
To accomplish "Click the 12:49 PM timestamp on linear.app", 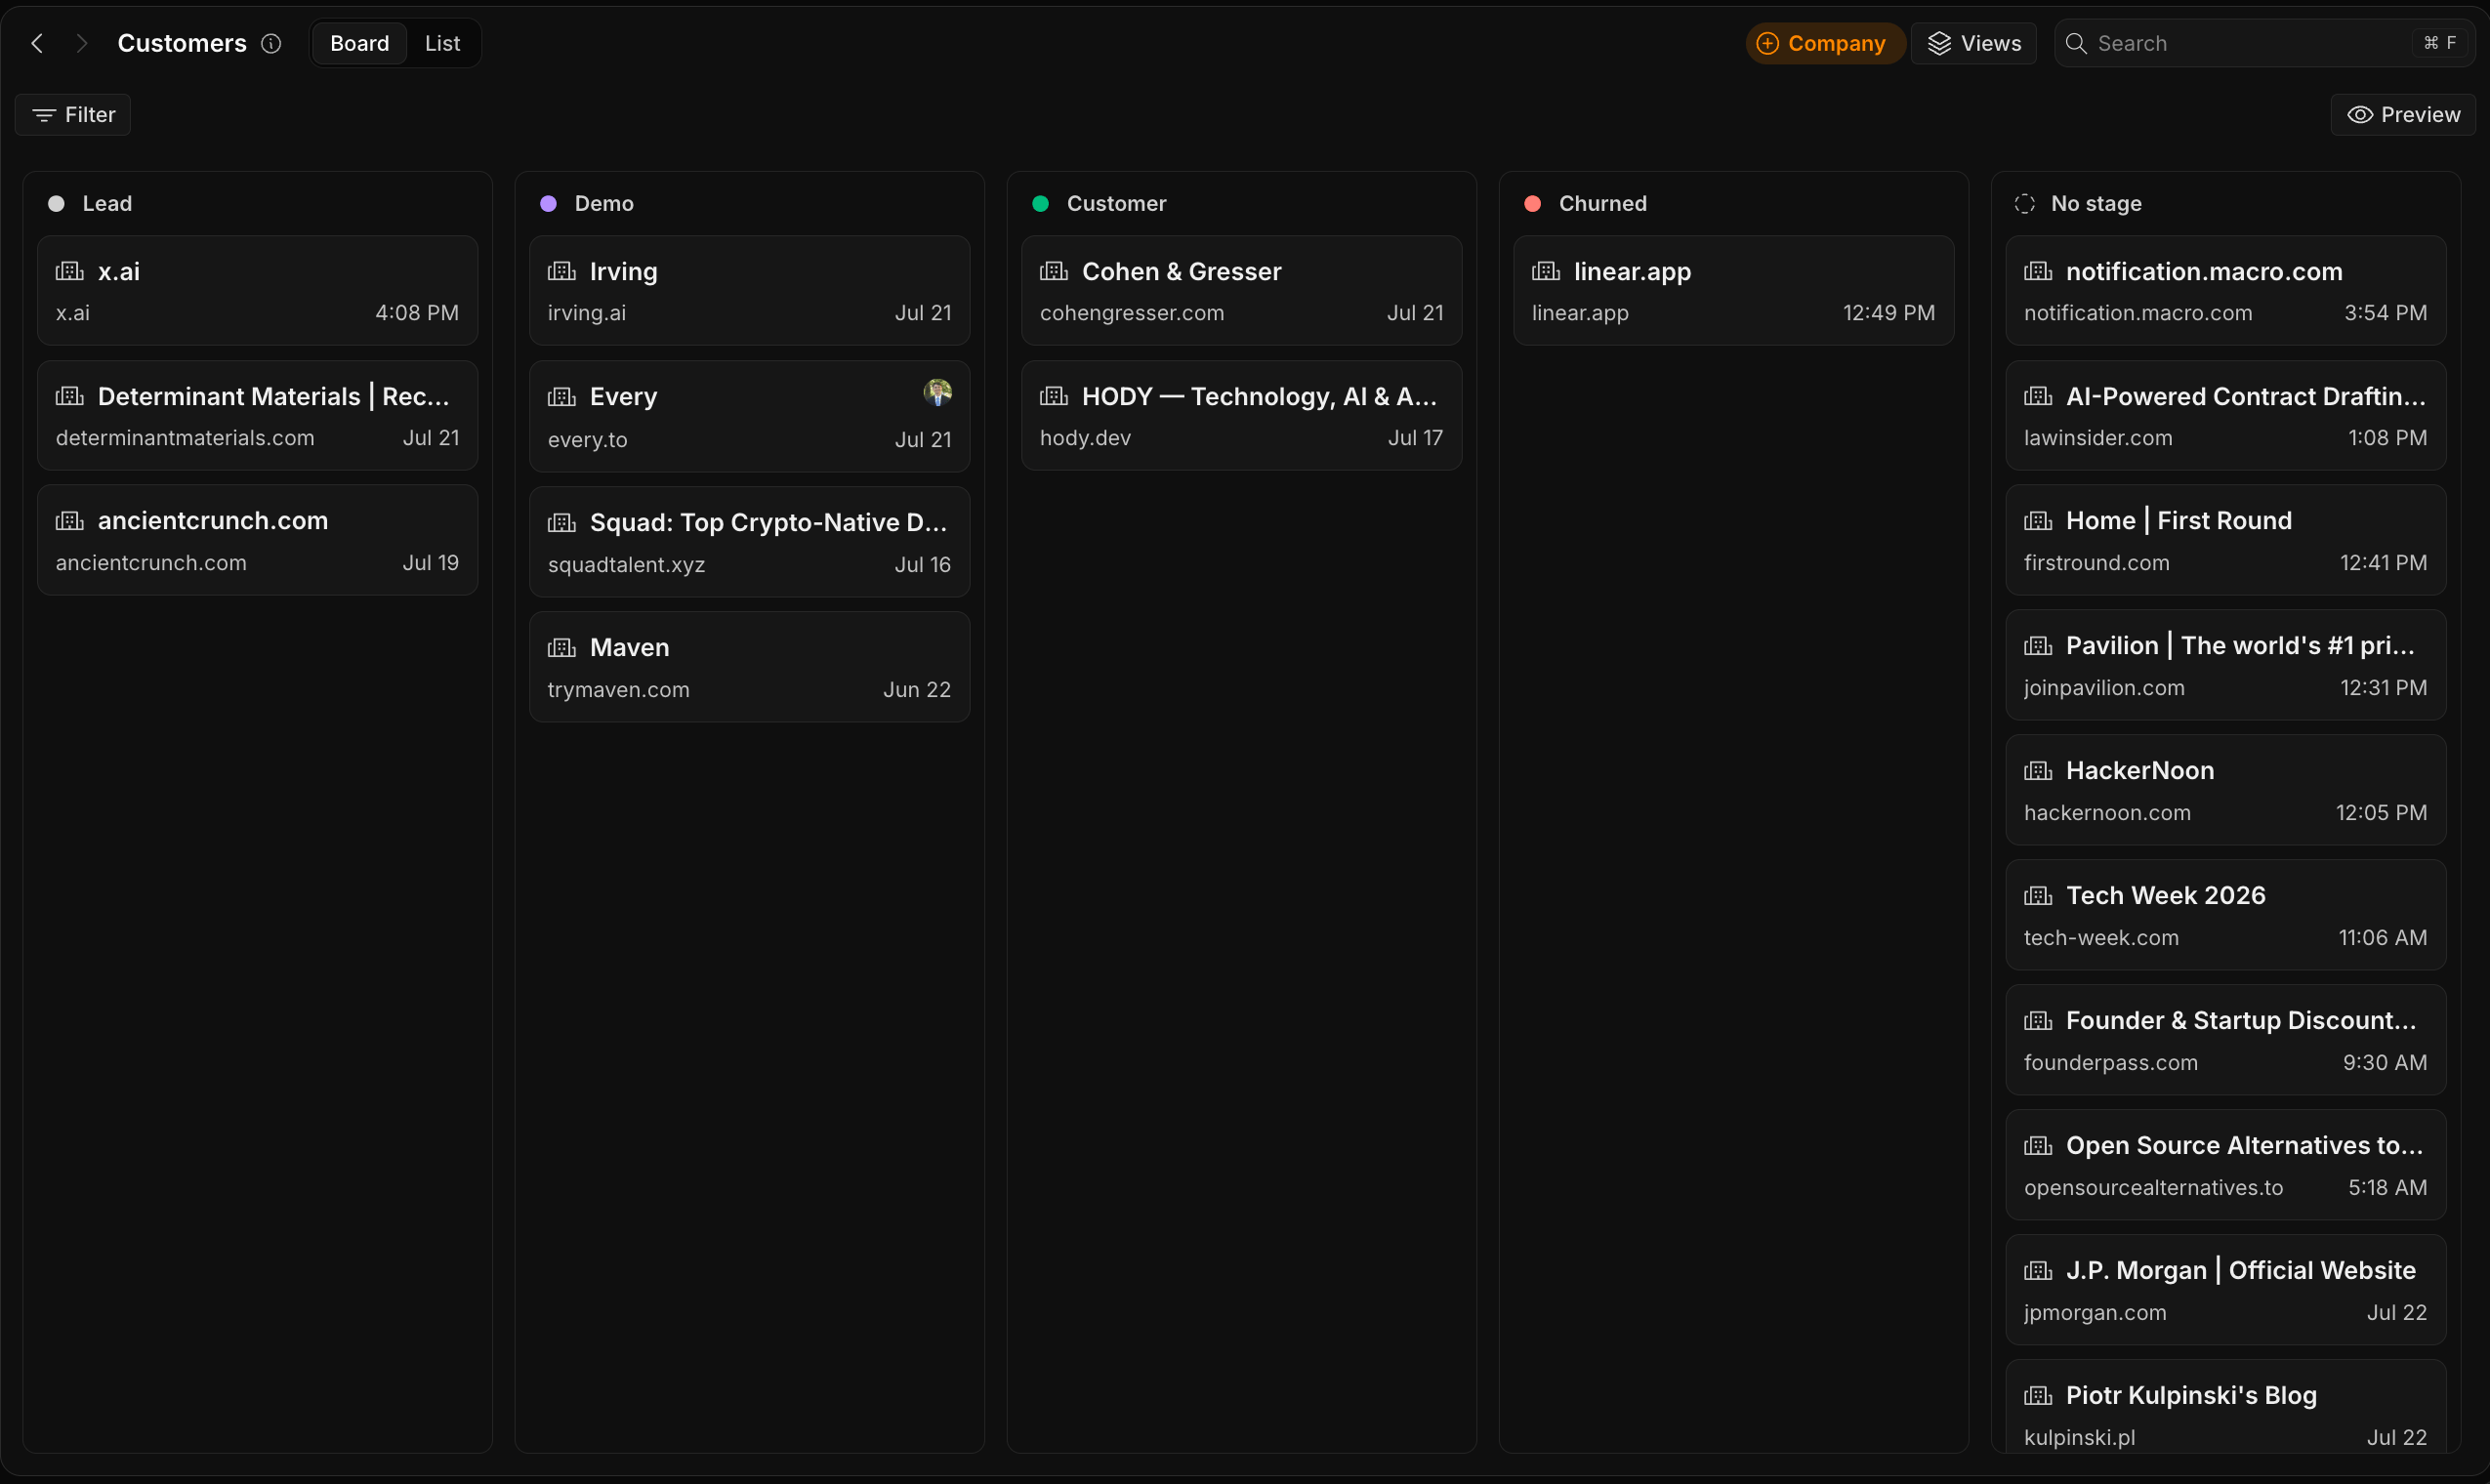I will coord(1889,313).
